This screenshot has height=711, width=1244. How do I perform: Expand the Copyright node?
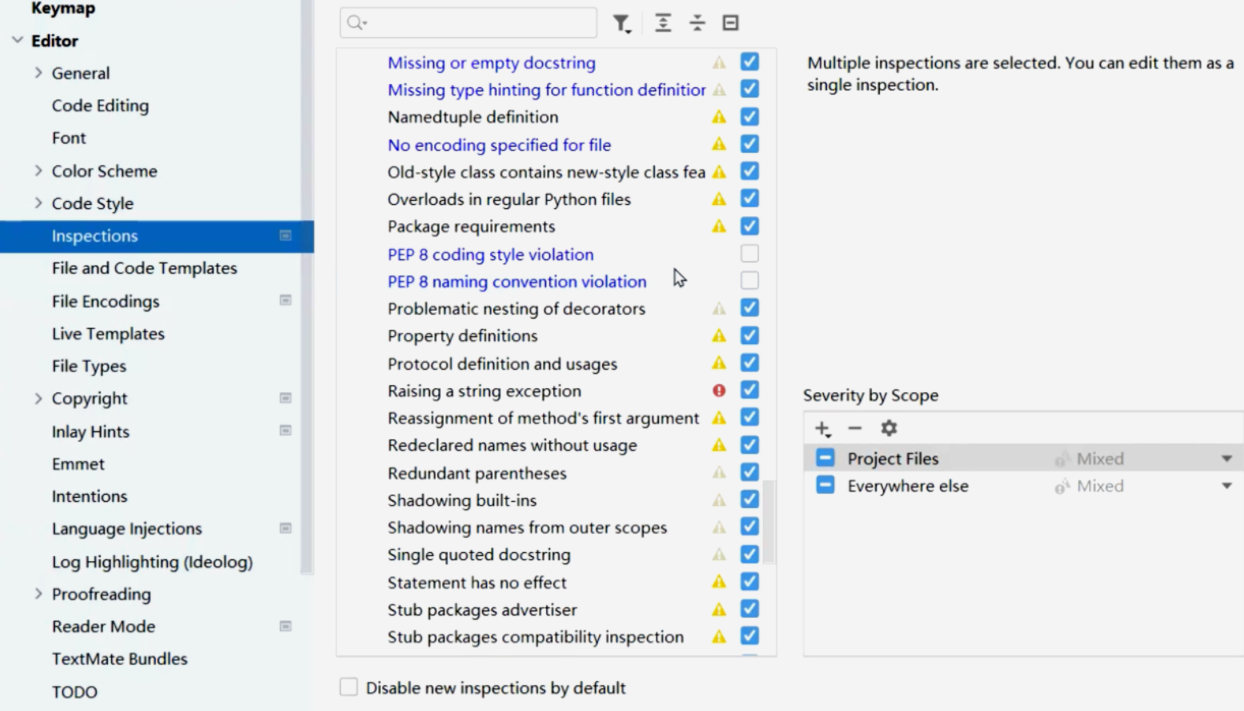(39, 398)
